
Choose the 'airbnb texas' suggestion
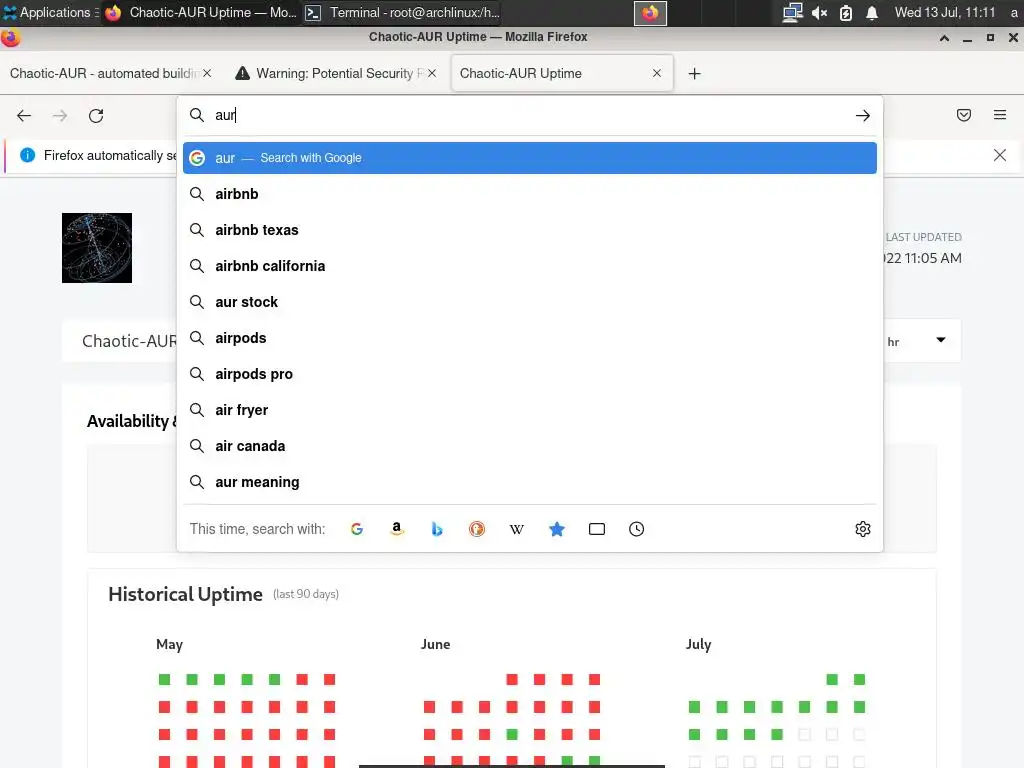point(530,230)
